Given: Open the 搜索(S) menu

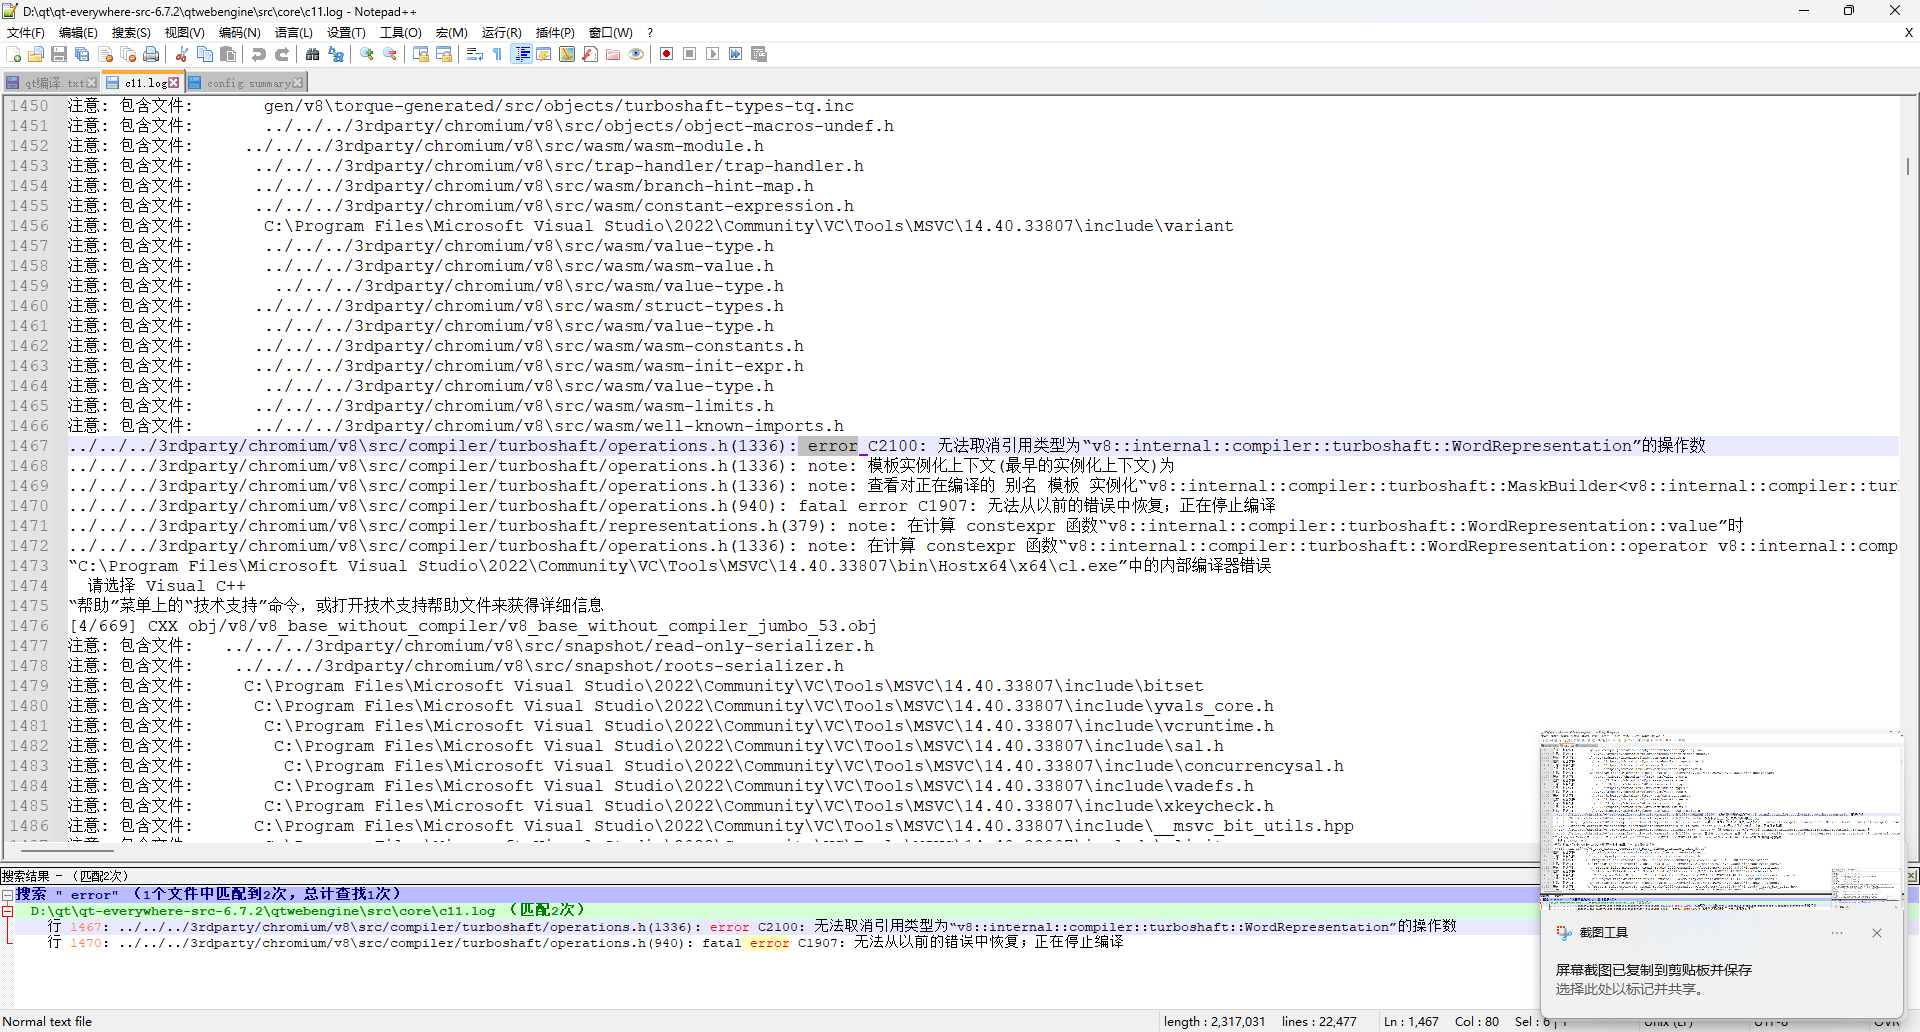Looking at the screenshot, I should coord(131,32).
